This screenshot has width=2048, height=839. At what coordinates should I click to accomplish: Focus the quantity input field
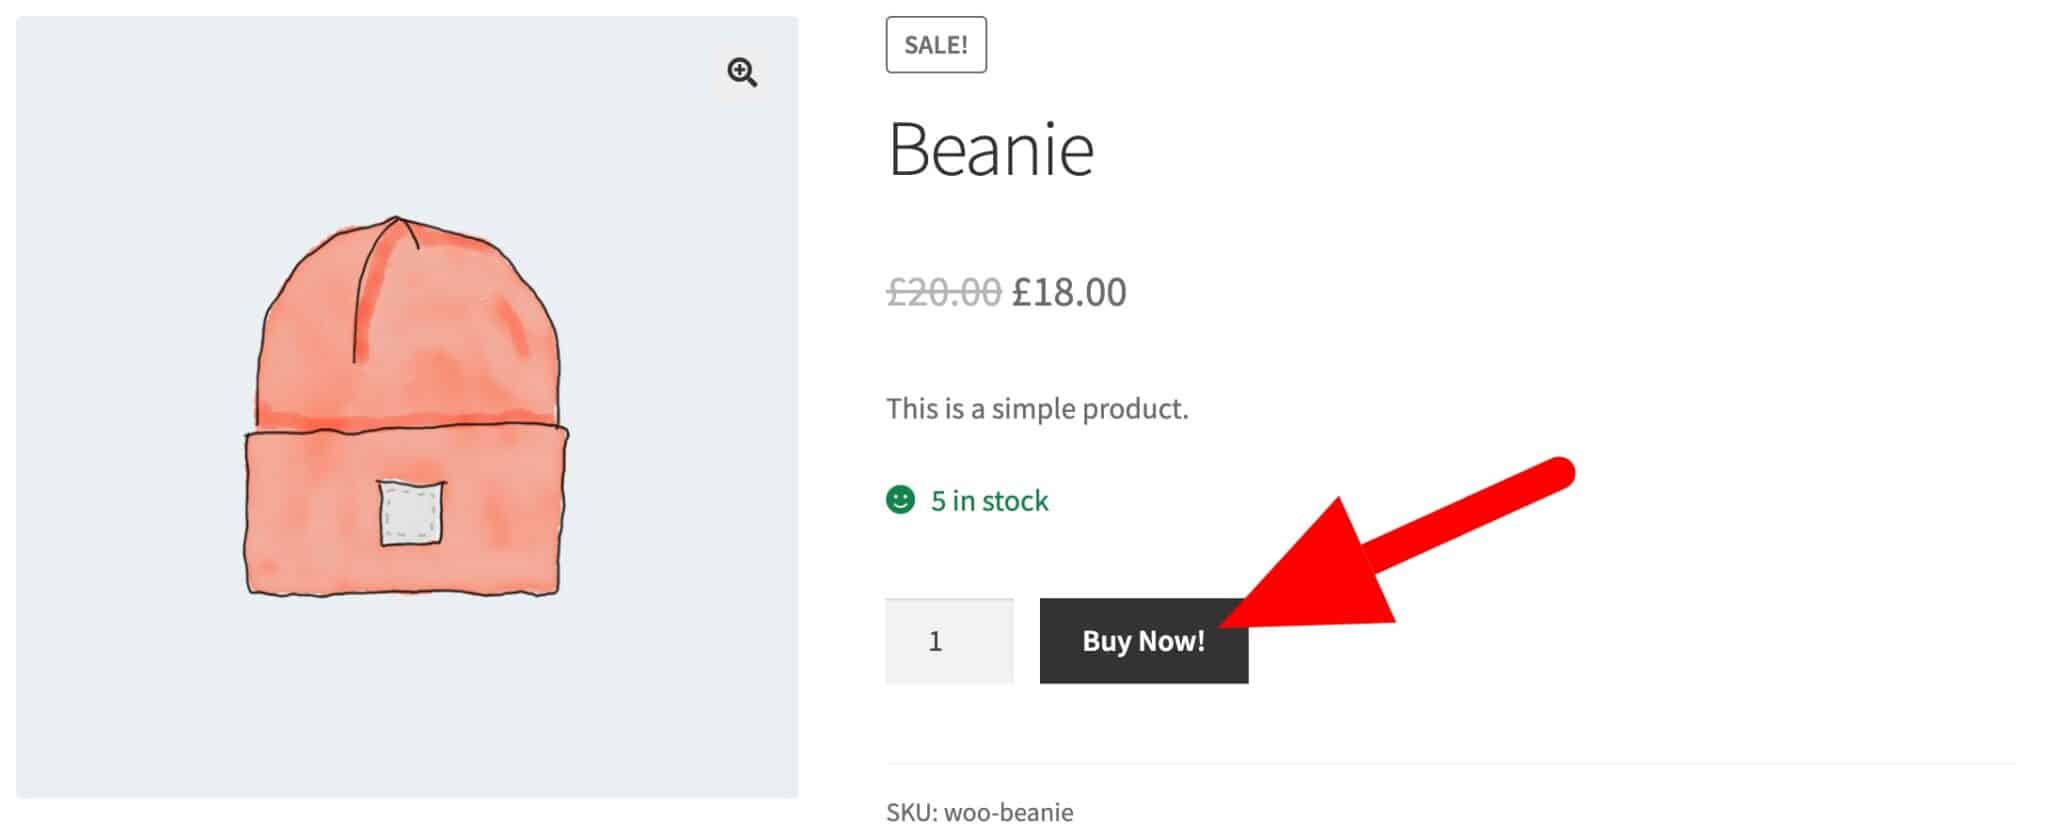point(948,641)
